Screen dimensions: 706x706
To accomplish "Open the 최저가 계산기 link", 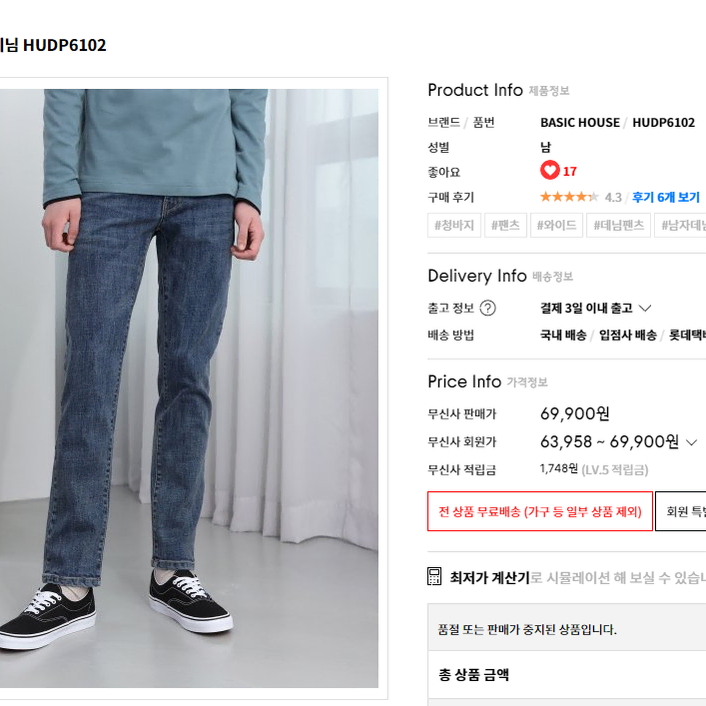I will click(489, 577).
